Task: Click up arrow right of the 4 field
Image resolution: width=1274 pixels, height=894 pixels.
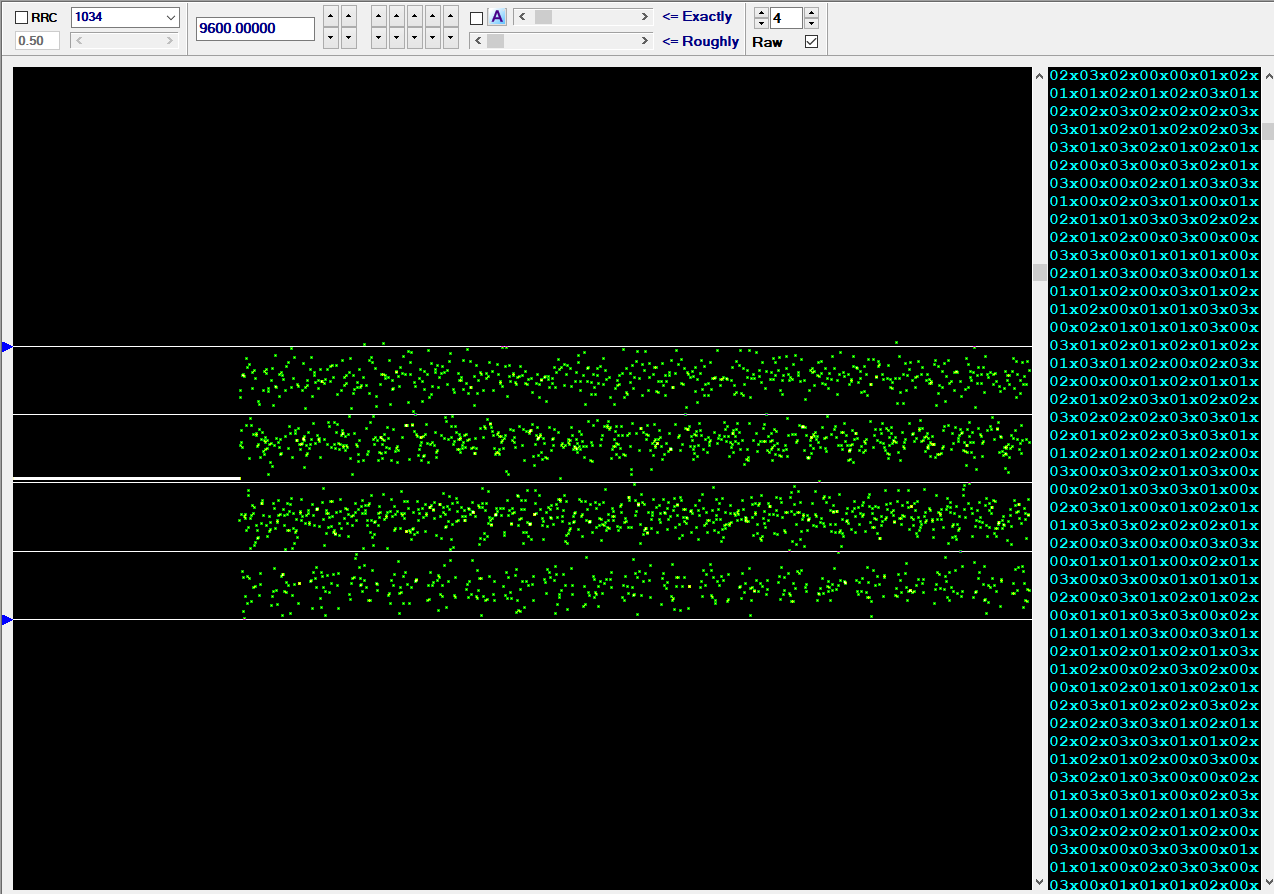Action: click(x=811, y=12)
